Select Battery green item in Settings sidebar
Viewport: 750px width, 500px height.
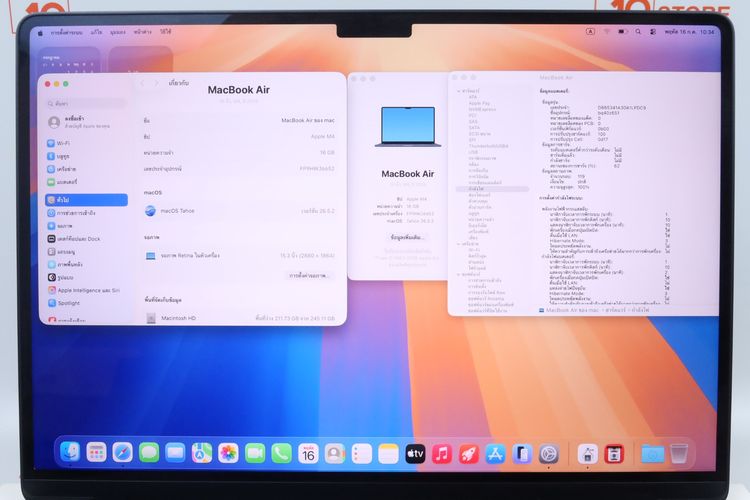(87, 182)
